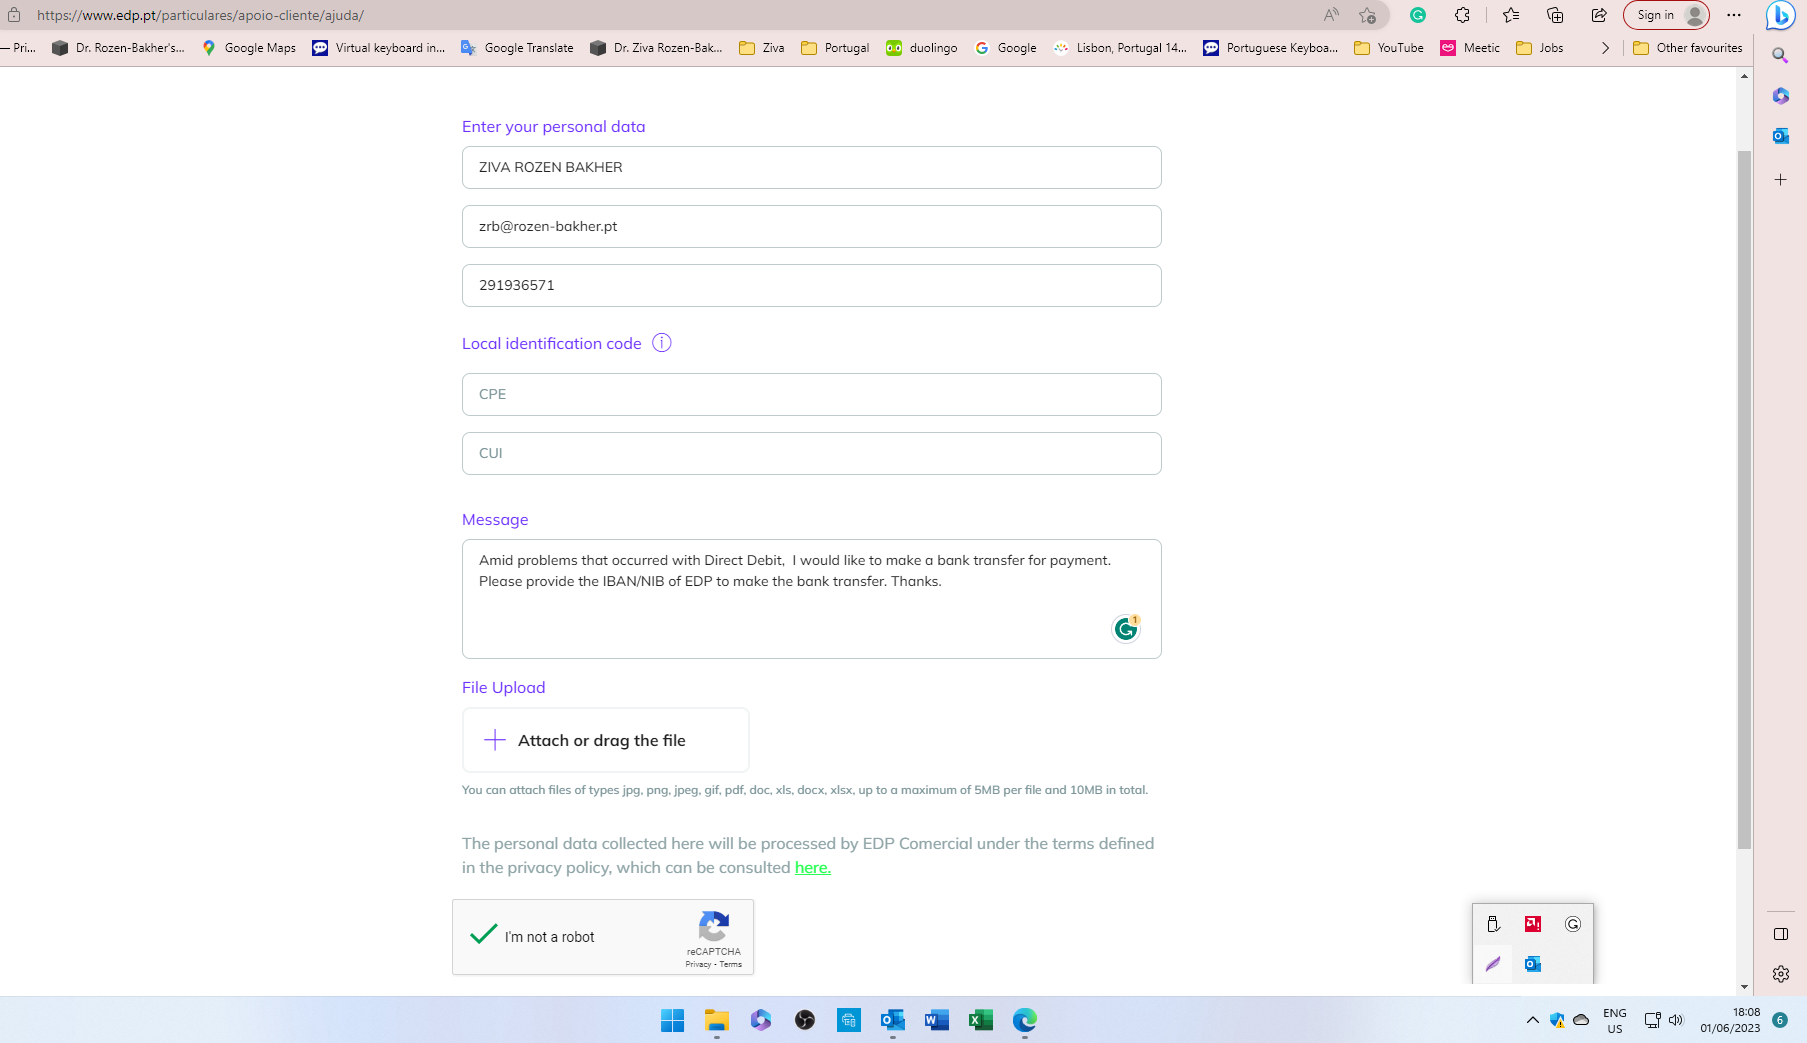Click the Windows Start button
This screenshot has width=1807, height=1043.
pos(673,1020)
